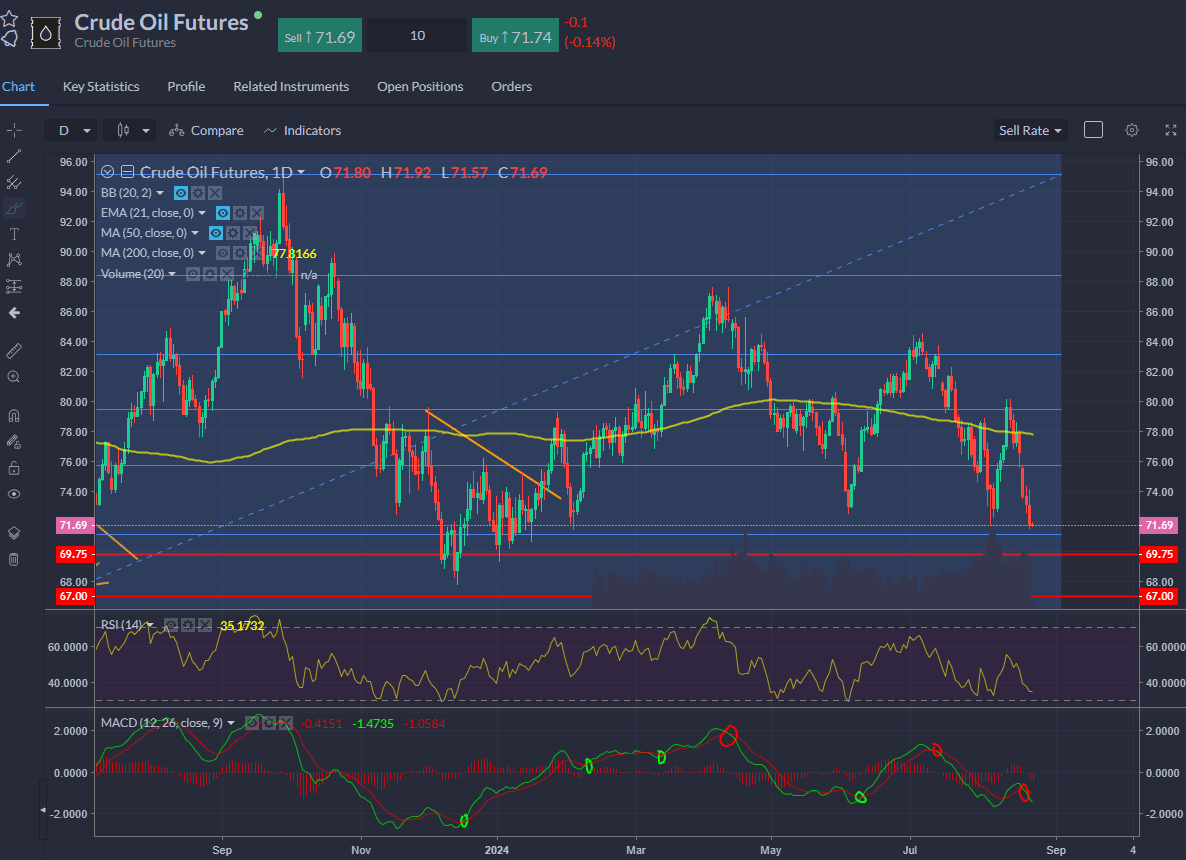This screenshot has height=860, width=1186.
Task: Enable magnet snapping mode
Action: 14,416
